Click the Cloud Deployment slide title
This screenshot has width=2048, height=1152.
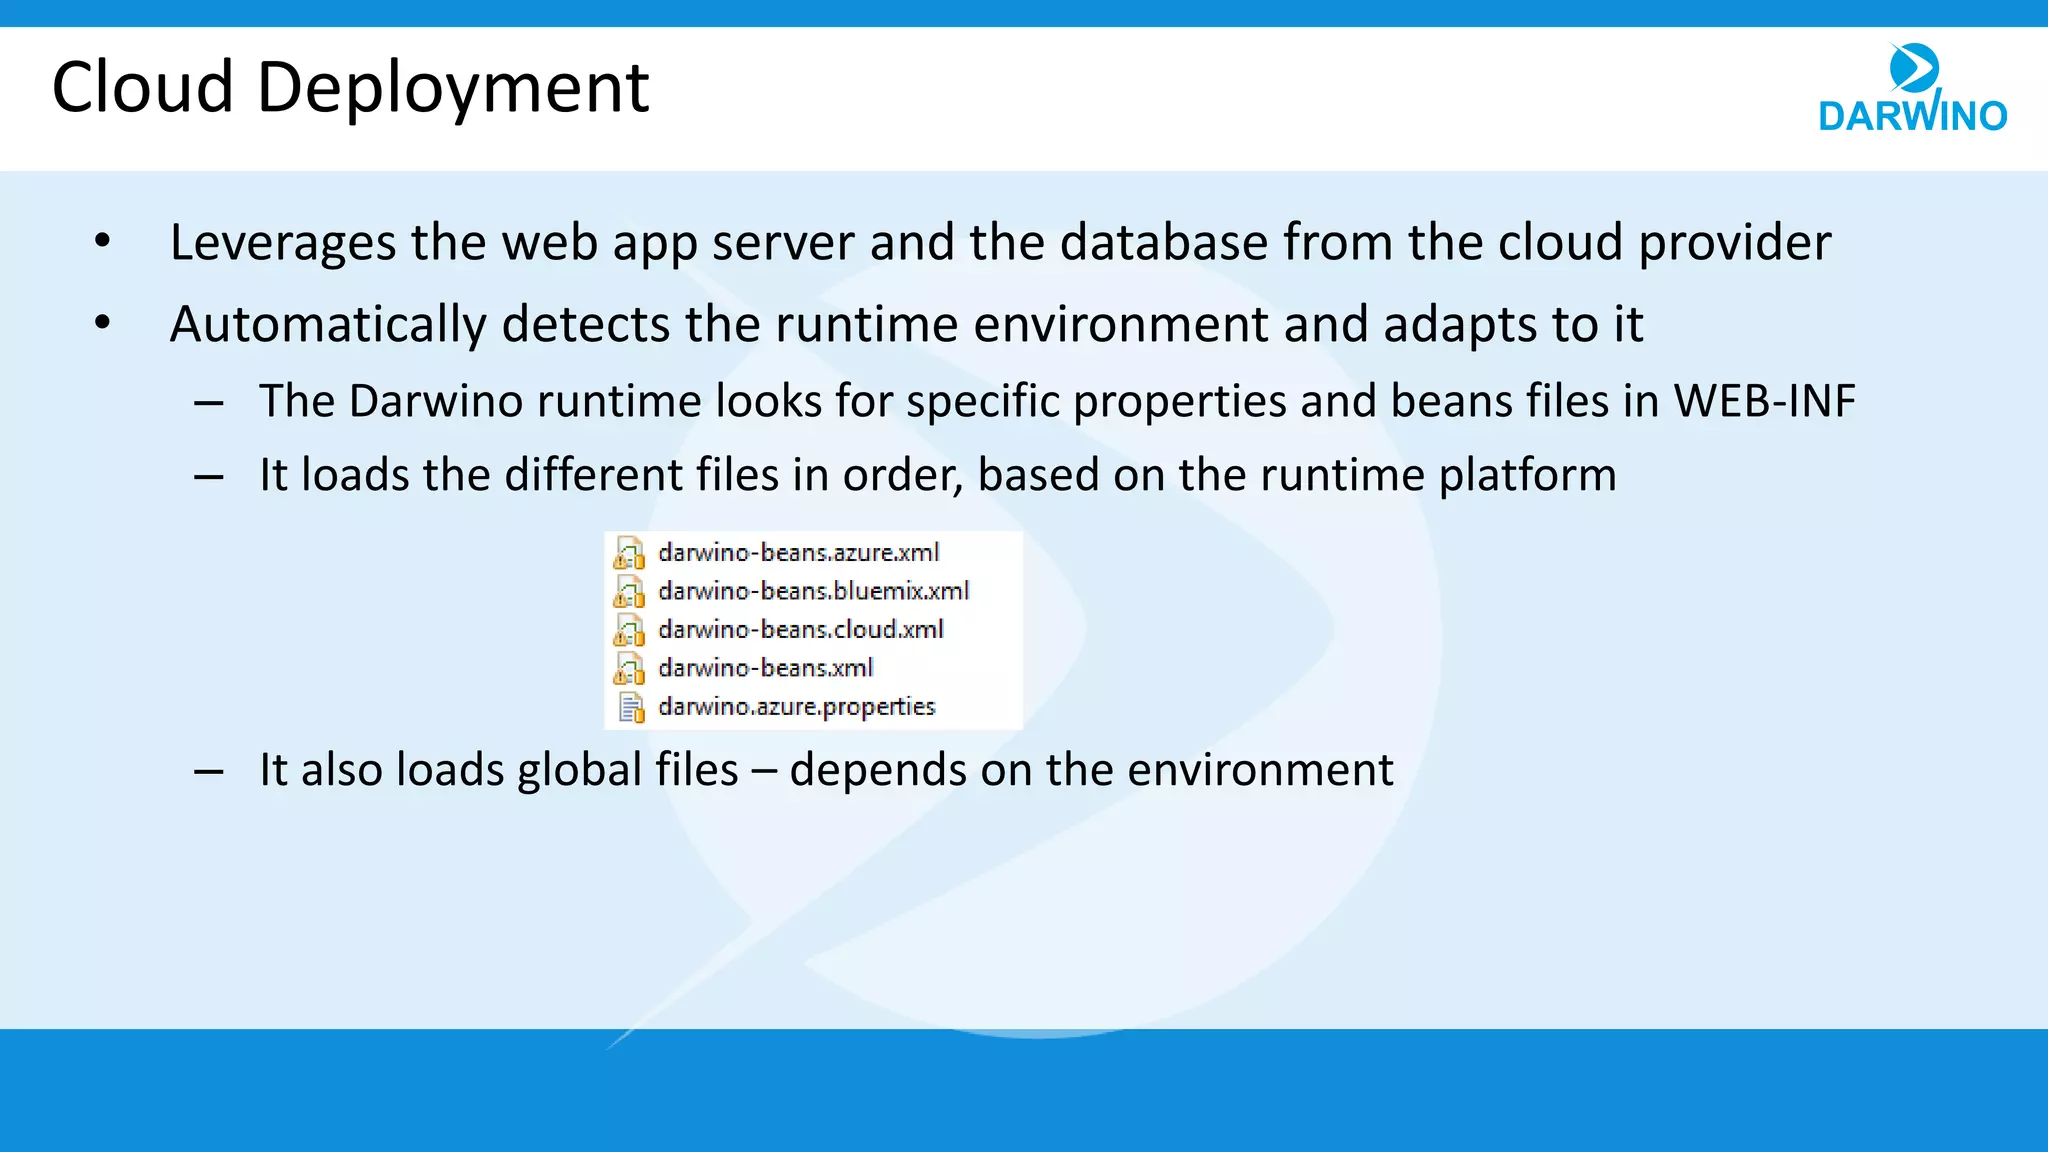tap(350, 88)
